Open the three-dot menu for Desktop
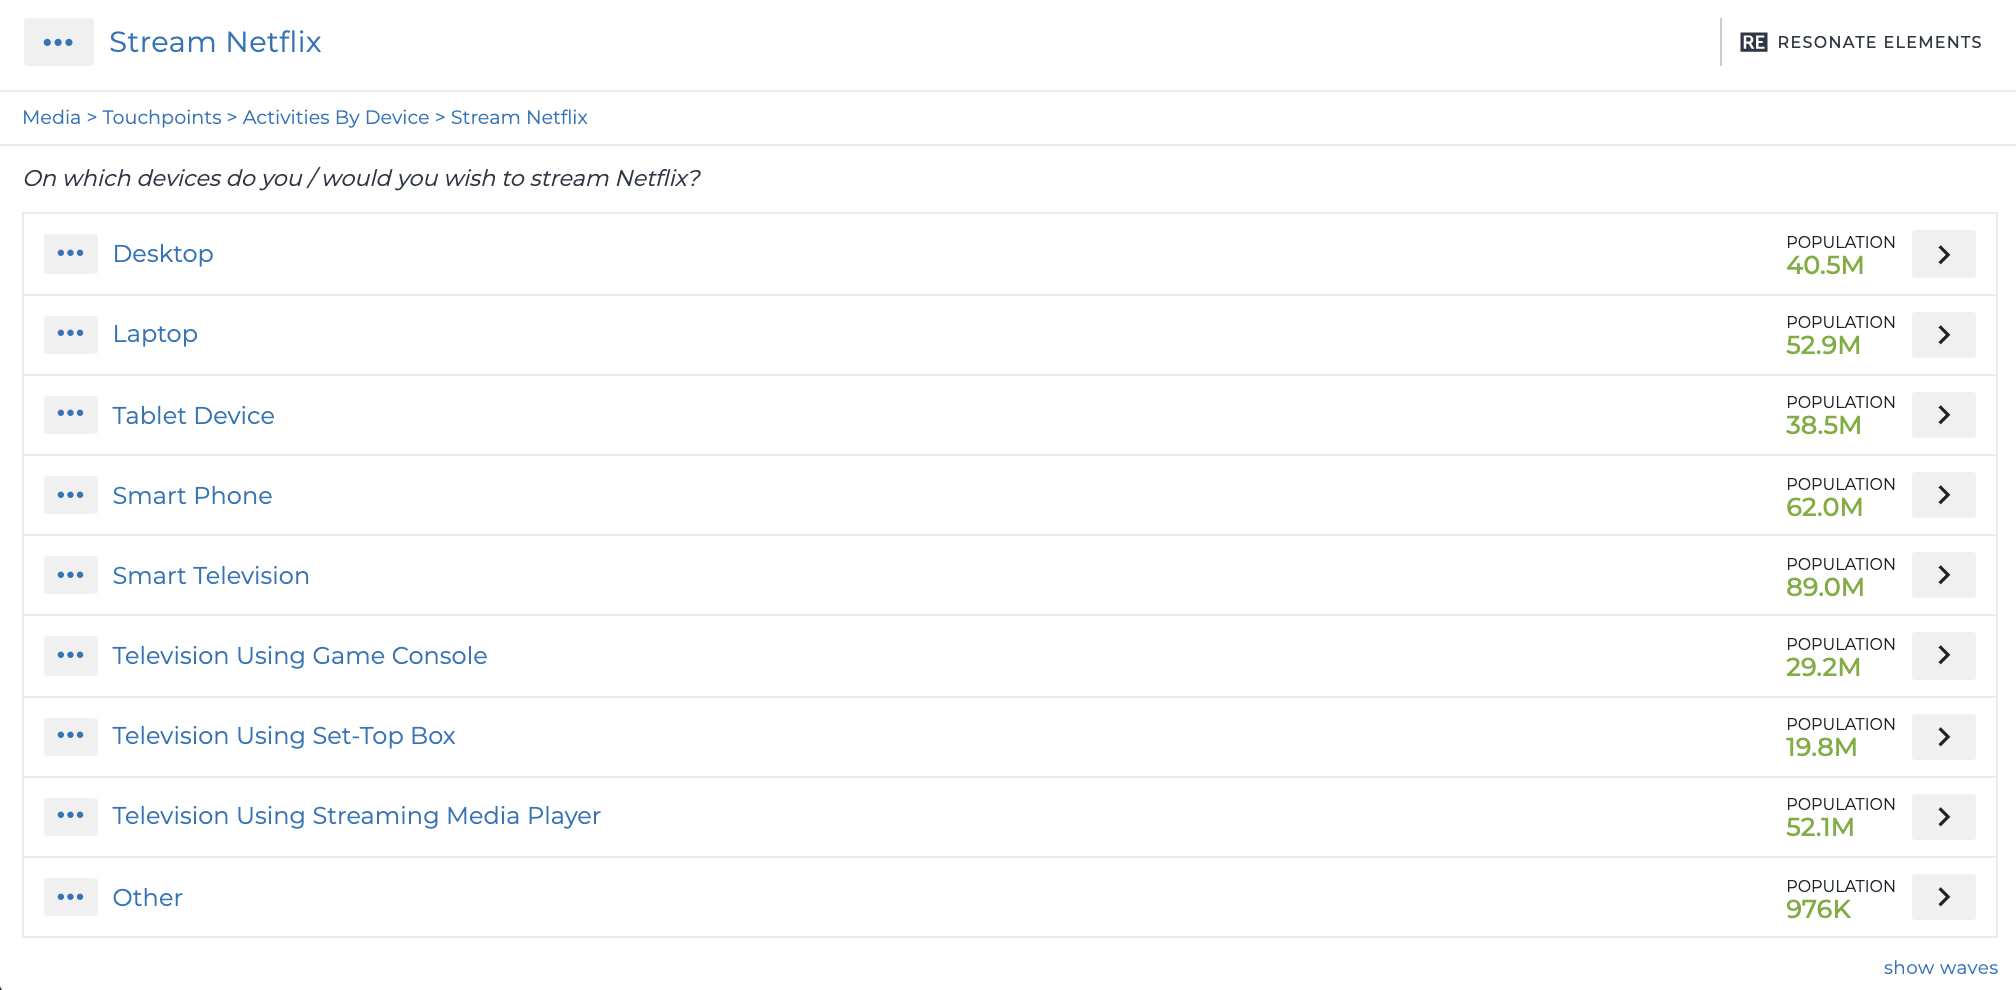The height and width of the screenshot is (990, 2016). (71, 254)
